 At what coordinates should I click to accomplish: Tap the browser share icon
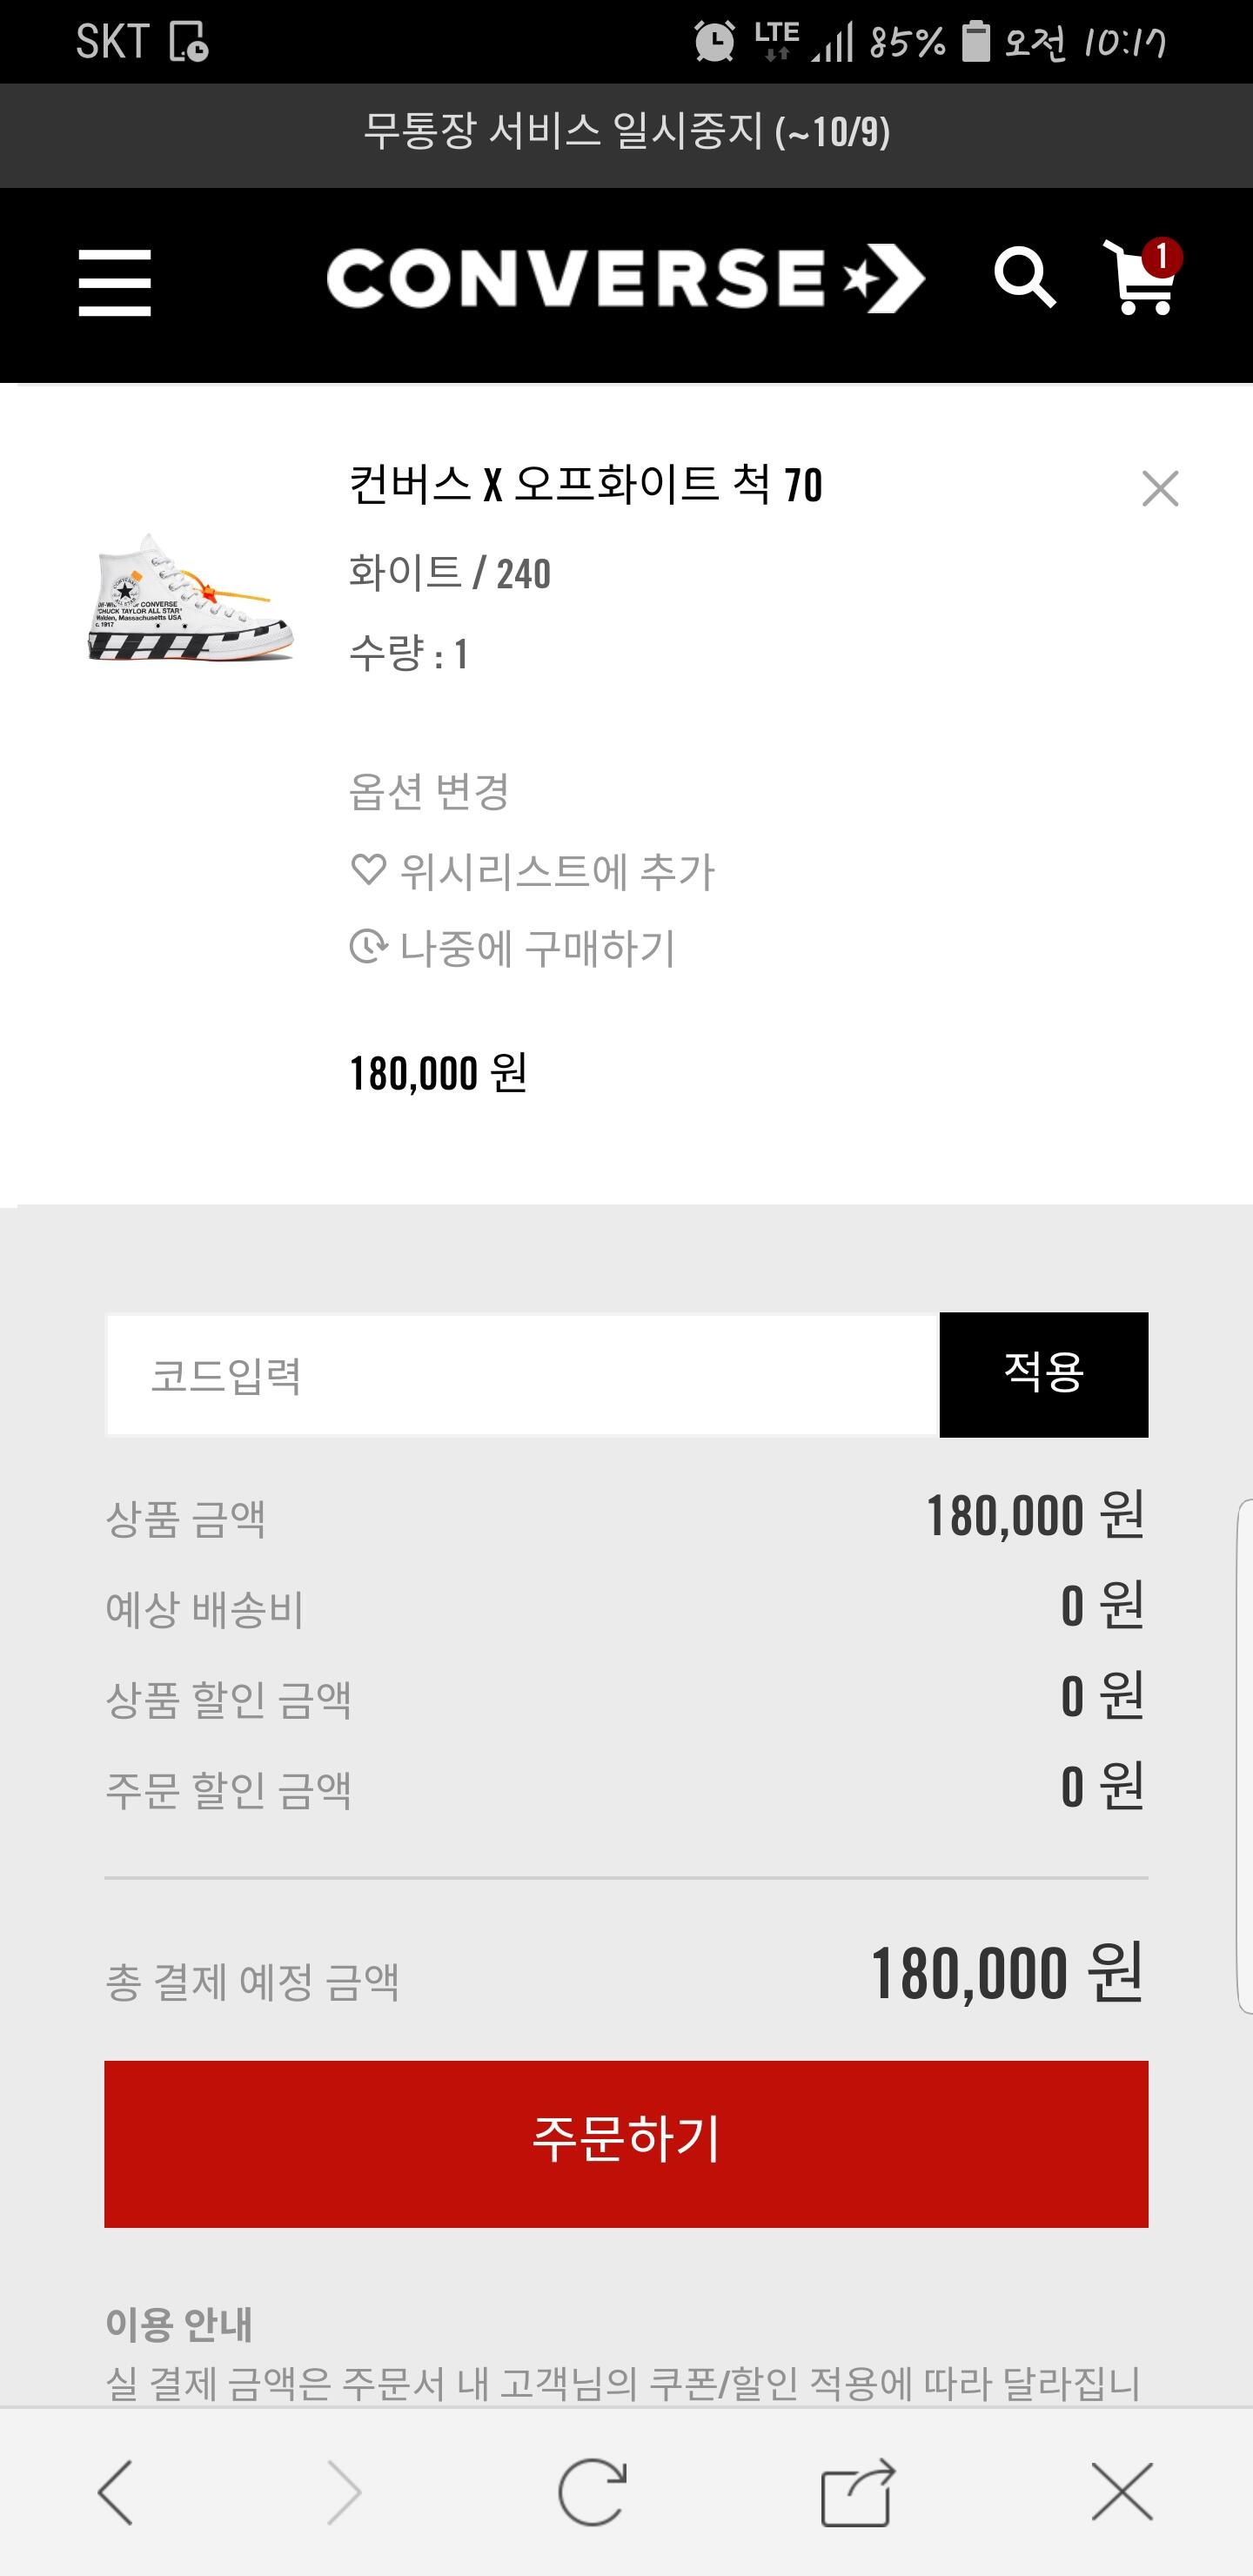coord(857,2492)
